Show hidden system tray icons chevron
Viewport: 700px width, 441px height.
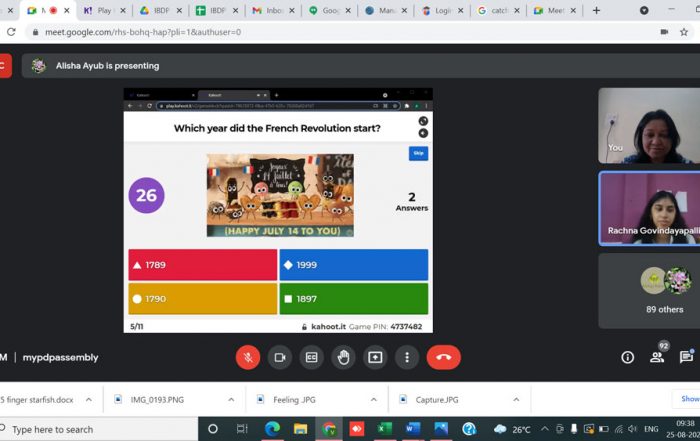pyautogui.click(x=545, y=429)
